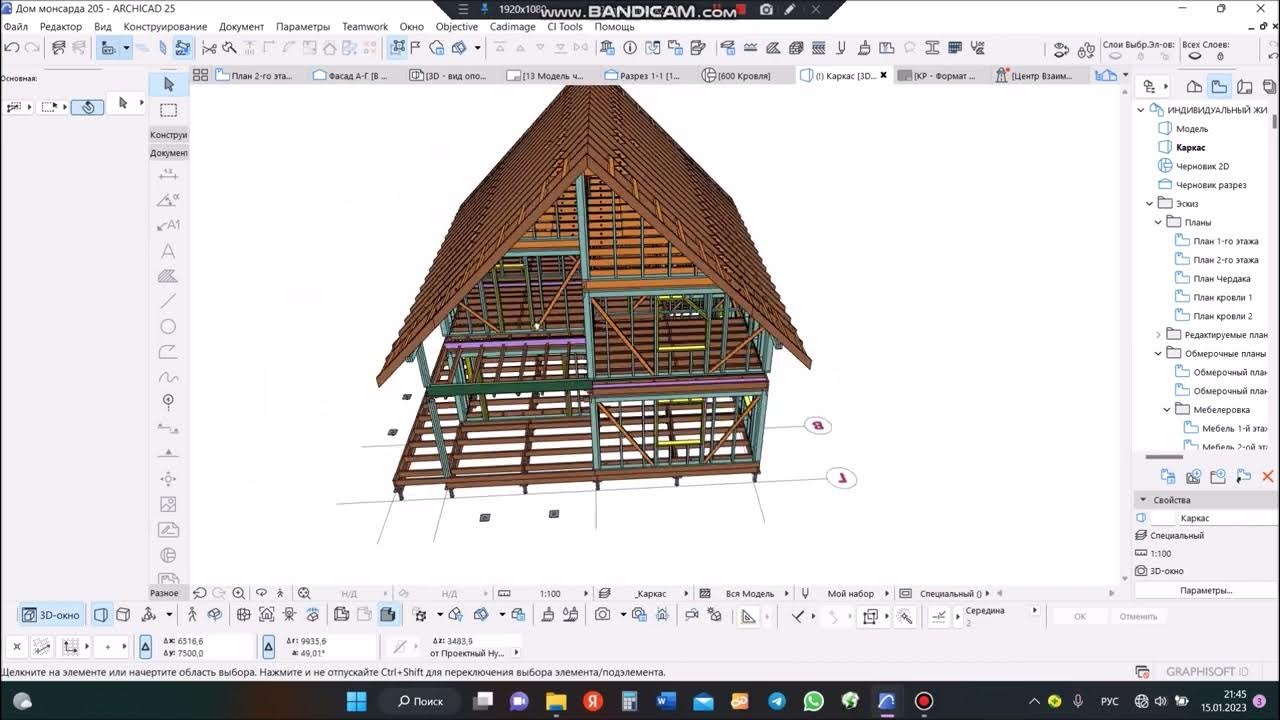The width and height of the screenshot is (1280, 720).
Task: Open the scale 1:100 dropdown arrow
Action: pyautogui.click(x=587, y=593)
